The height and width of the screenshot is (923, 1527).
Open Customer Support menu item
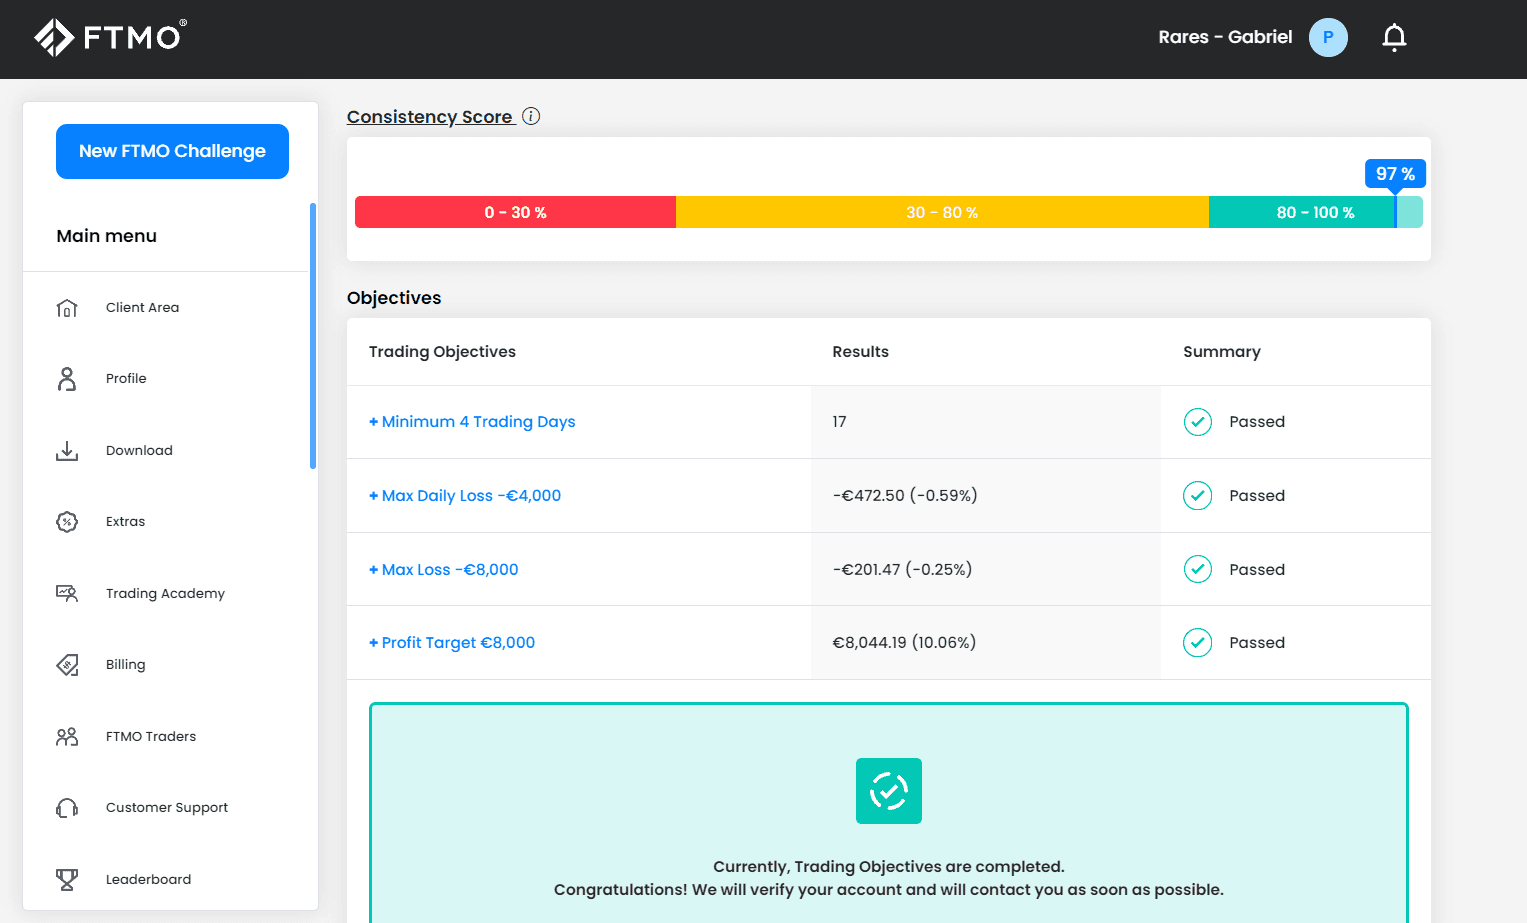pyautogui.click(x=167, y=808)
